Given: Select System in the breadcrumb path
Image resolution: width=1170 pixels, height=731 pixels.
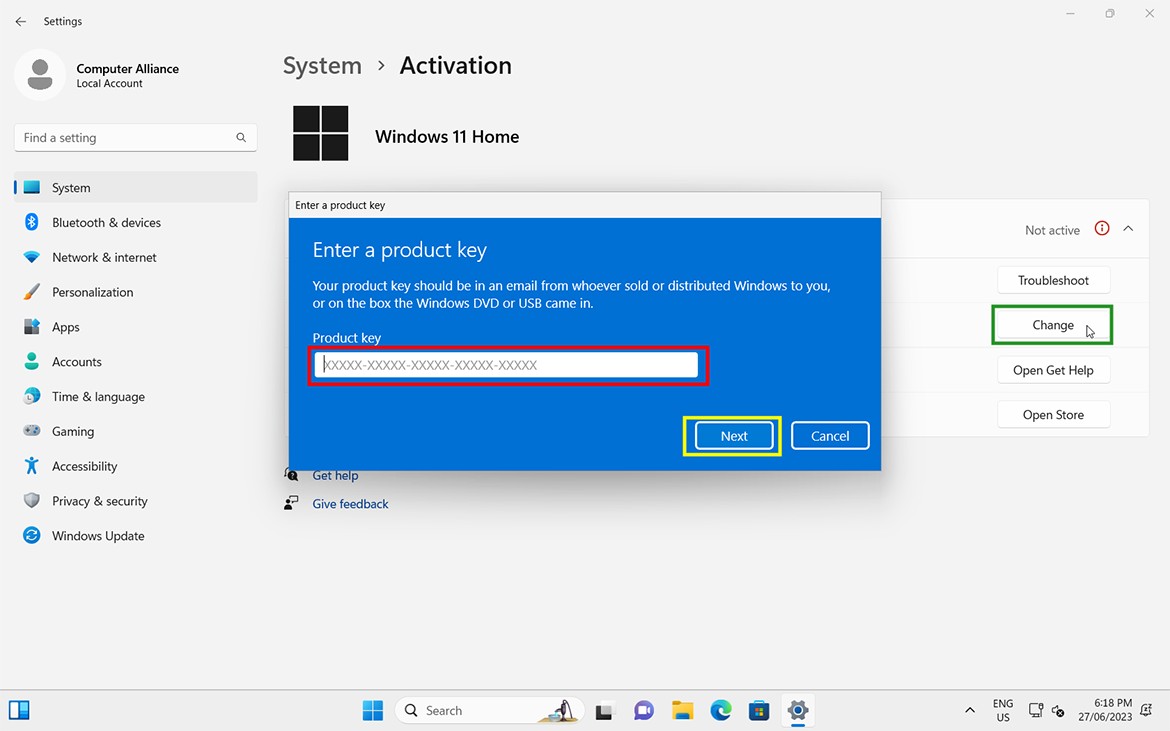Looking at the screenshot, I should pyautogui.click(x=322, y=65).
